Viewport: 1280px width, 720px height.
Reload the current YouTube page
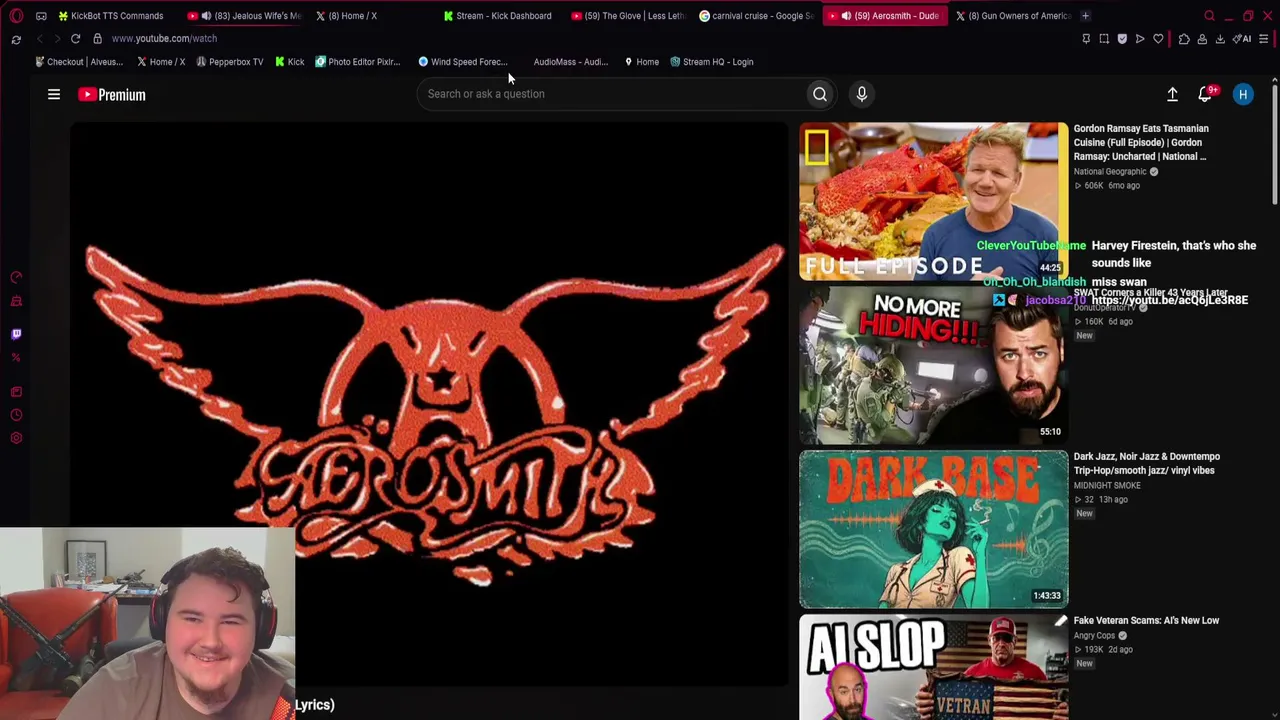(x=75, y=38)
